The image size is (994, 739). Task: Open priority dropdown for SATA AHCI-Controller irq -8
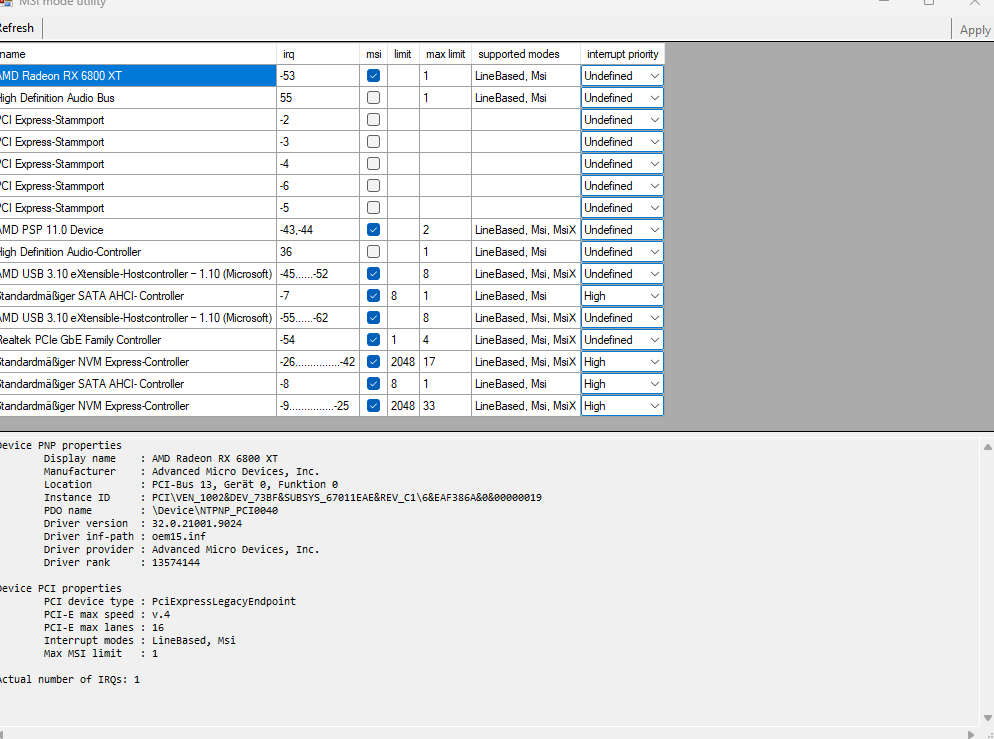(x=622, y=384)
